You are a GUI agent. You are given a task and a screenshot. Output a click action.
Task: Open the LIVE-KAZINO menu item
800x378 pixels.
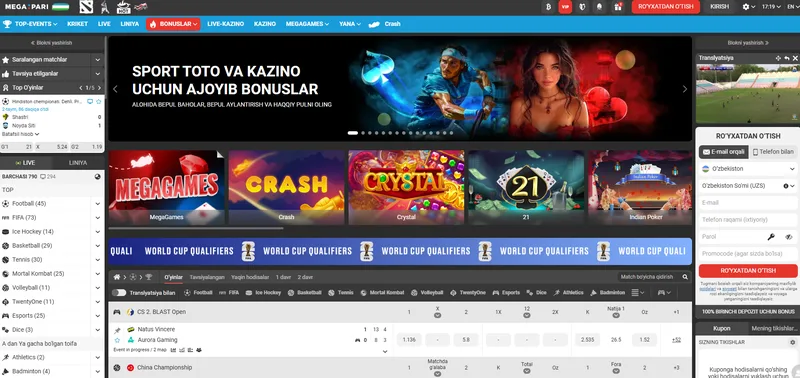tap(226, 24)
